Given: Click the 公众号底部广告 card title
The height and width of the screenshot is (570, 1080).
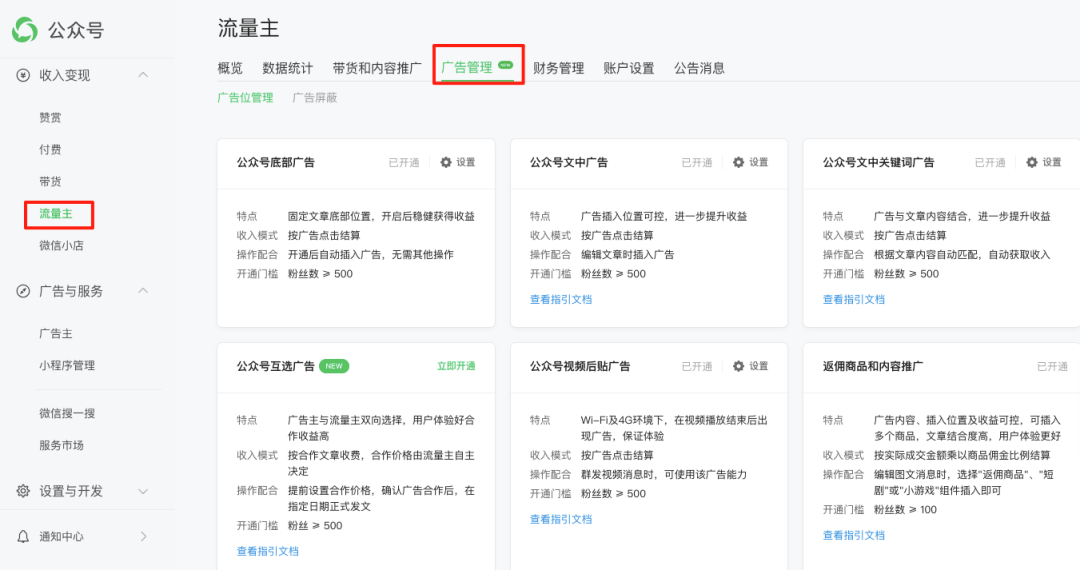Looking at the screenshot, I should 276,162.
